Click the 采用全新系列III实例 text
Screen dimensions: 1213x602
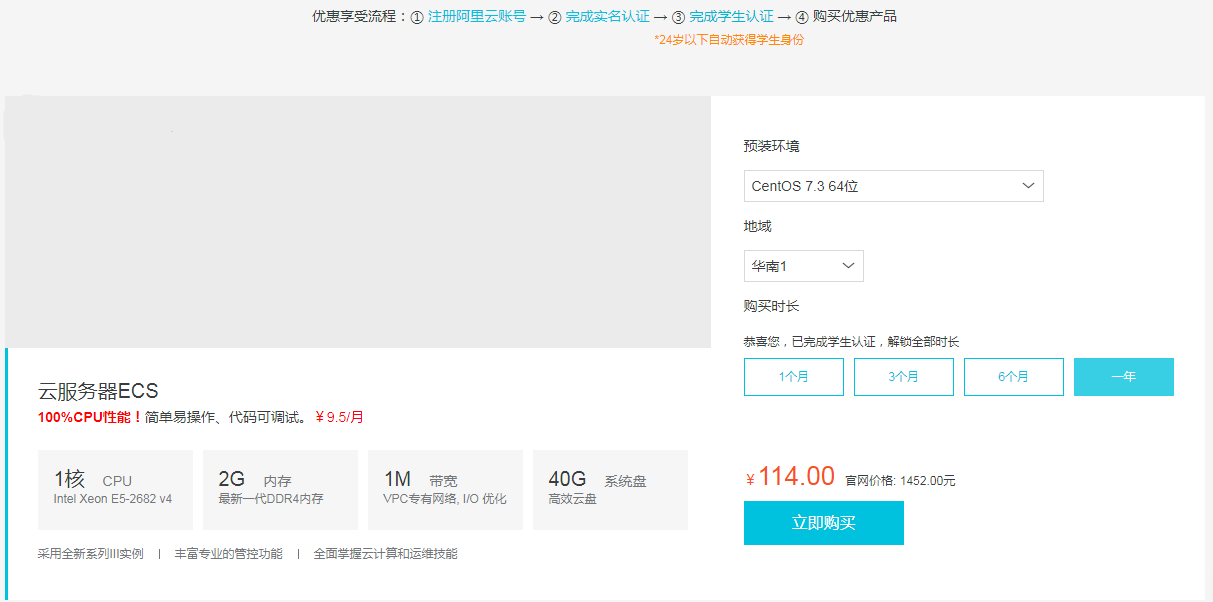91,553
